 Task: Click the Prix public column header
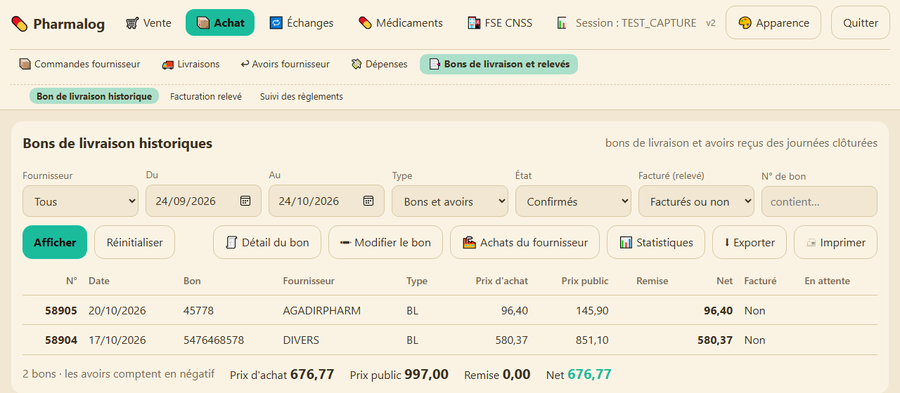click(x=585, y=281)
